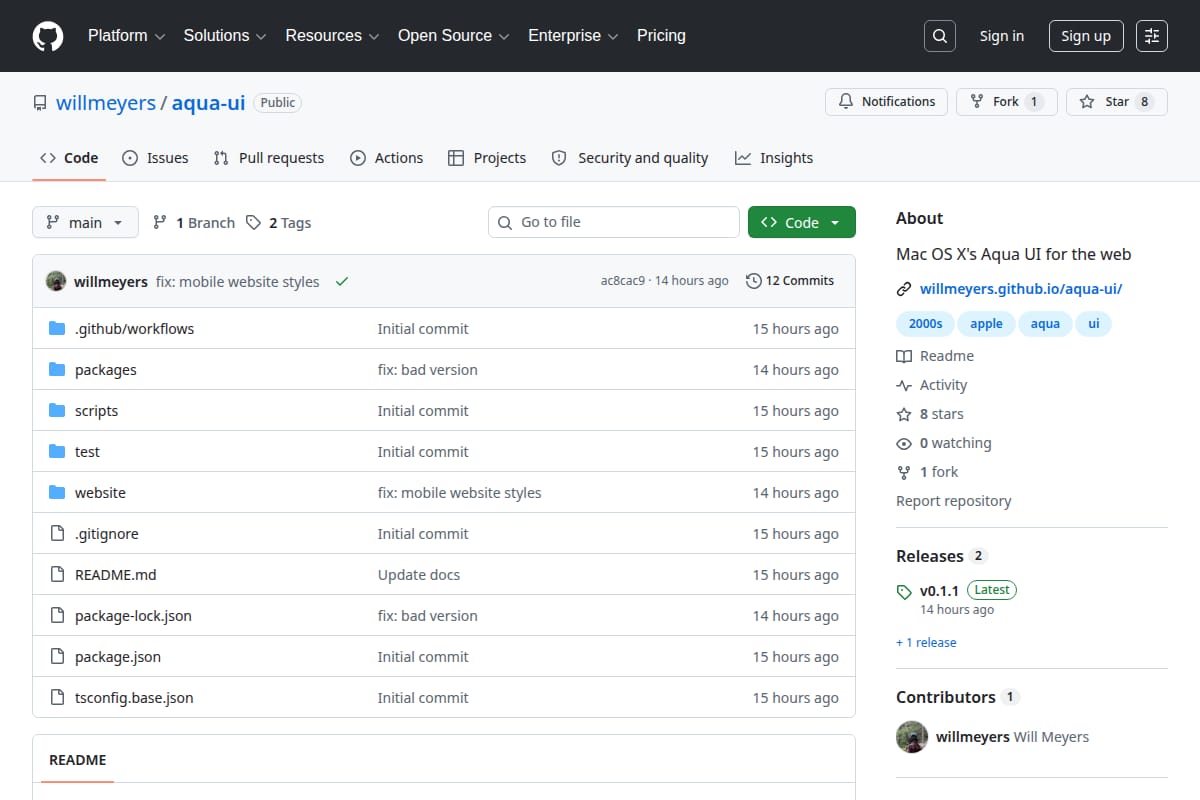The image size is (1200, 800).
Task: Click the packages folder icon
Action: 57,370
